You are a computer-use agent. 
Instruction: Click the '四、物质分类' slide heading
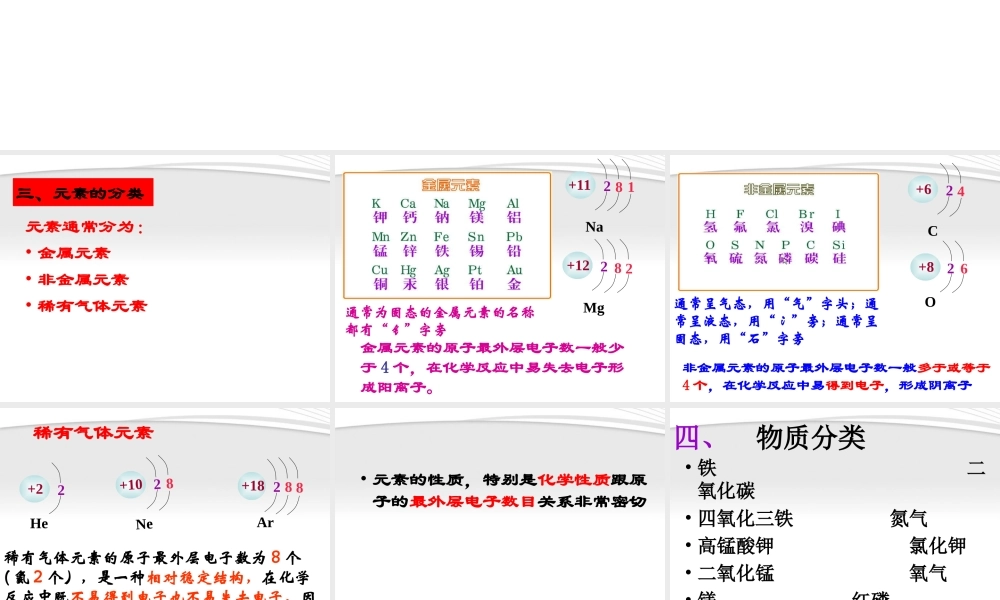(770, 438)
